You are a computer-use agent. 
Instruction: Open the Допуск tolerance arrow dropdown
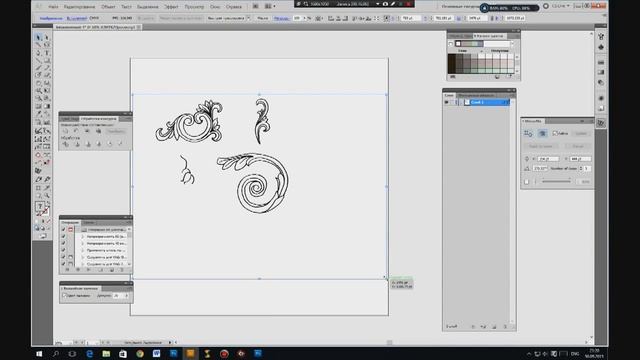(x=126, y=296)
